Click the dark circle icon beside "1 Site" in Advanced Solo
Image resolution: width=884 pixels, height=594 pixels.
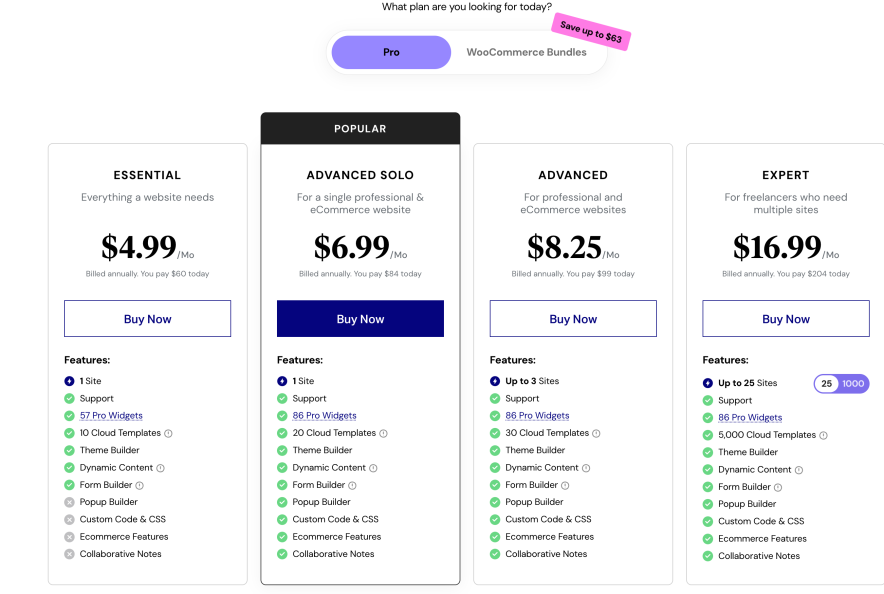pyautogui.click(x=283, y=381)
